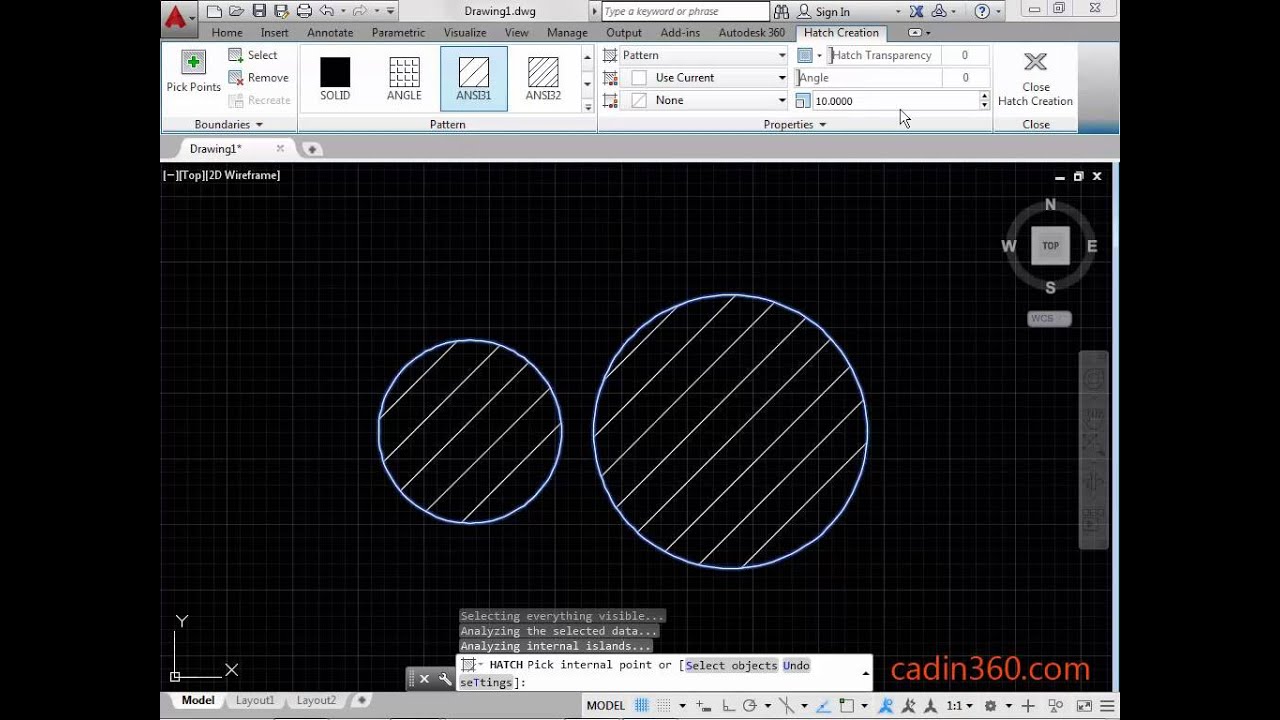Image resolution: width=1280 pixels, height=720 pixels.
Task: Choose the ANSI32 hatch pattern
Action: [x=543, y=78]
